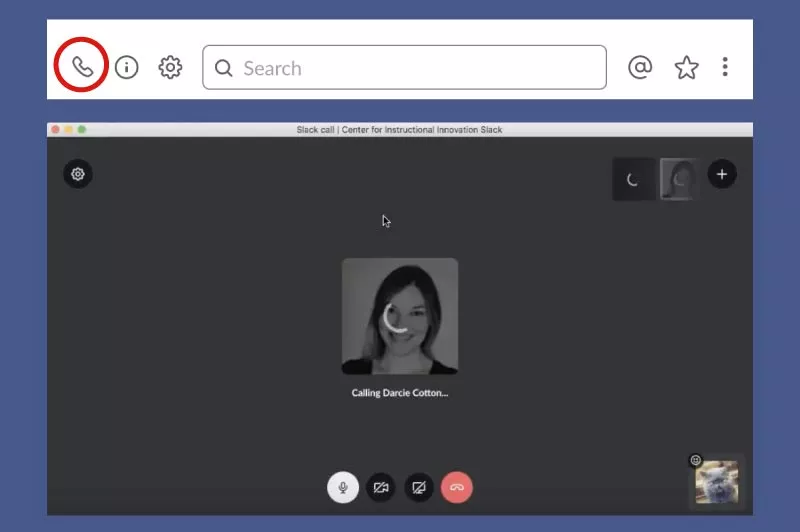800x532 pixels.
Task: Toggle the video camera on
Action: pos(381,487)
